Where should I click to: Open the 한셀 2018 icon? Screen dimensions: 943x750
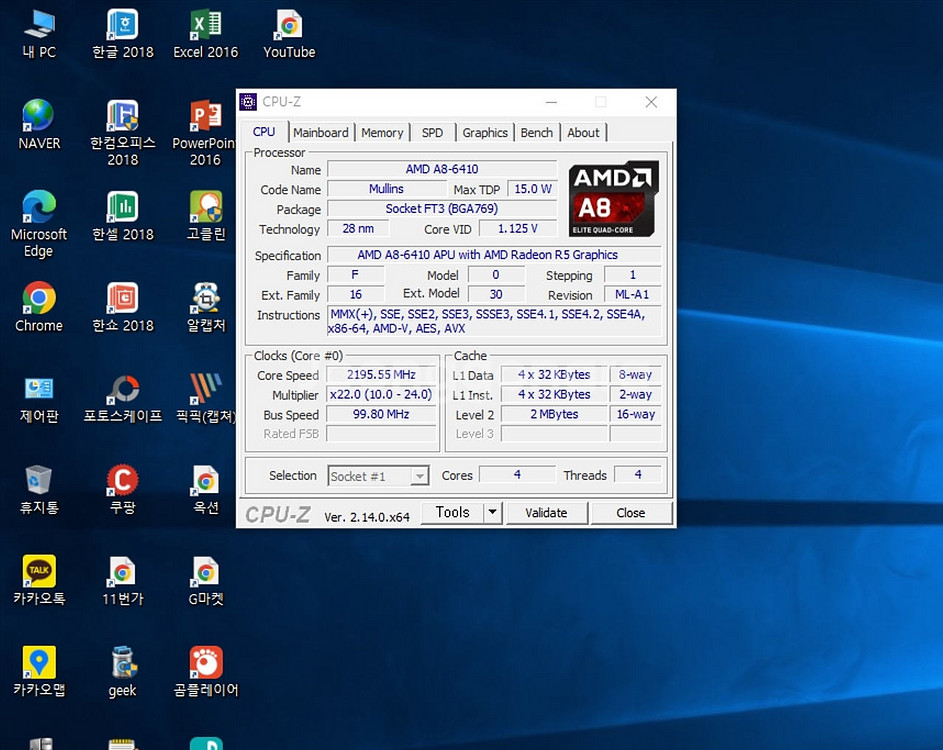[123, 216]
